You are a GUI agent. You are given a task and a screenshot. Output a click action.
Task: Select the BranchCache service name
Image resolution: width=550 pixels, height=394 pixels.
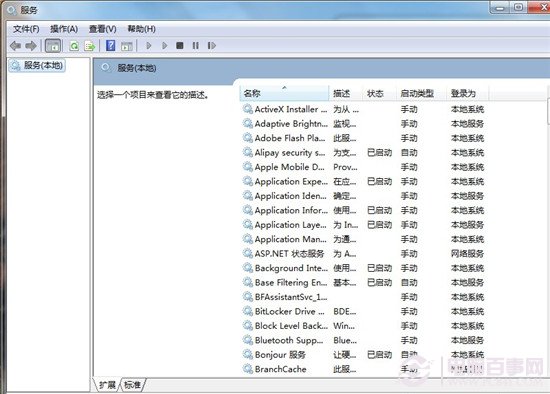(x=281, y=369)
